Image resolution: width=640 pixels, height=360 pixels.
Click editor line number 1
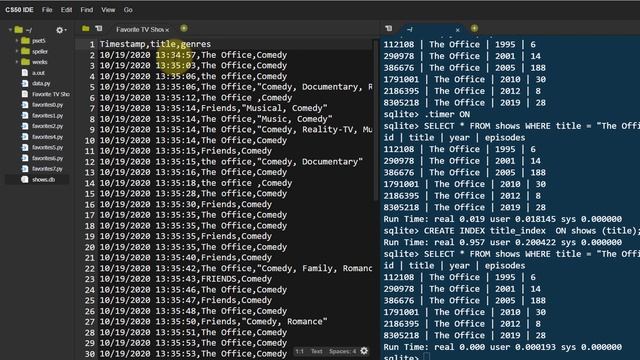click(92, 44)
